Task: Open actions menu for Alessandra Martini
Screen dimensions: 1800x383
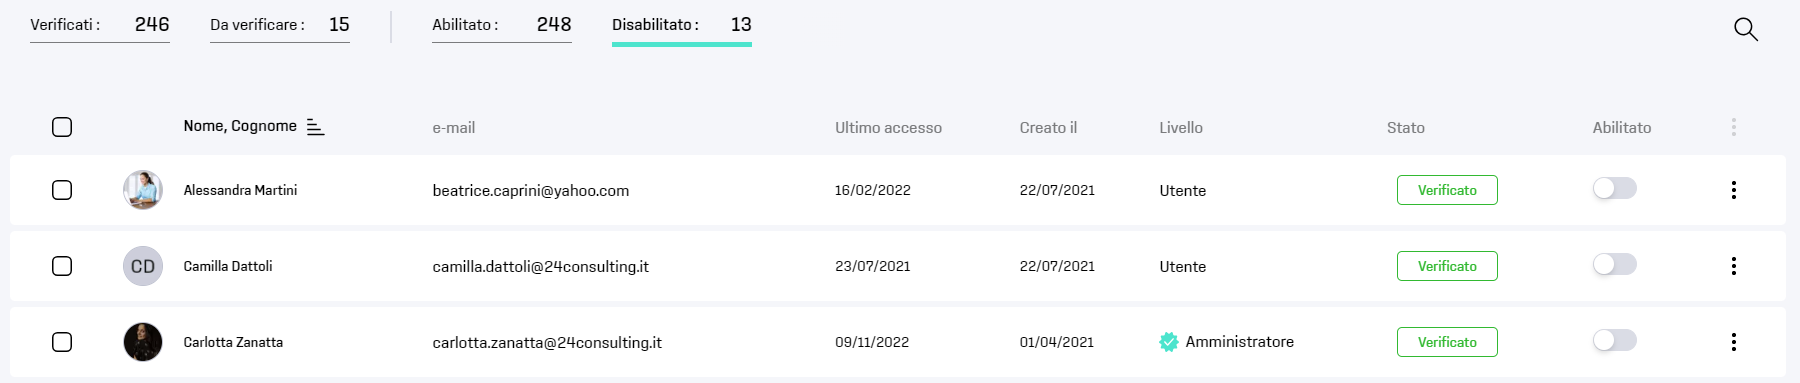Action: 1733,190
